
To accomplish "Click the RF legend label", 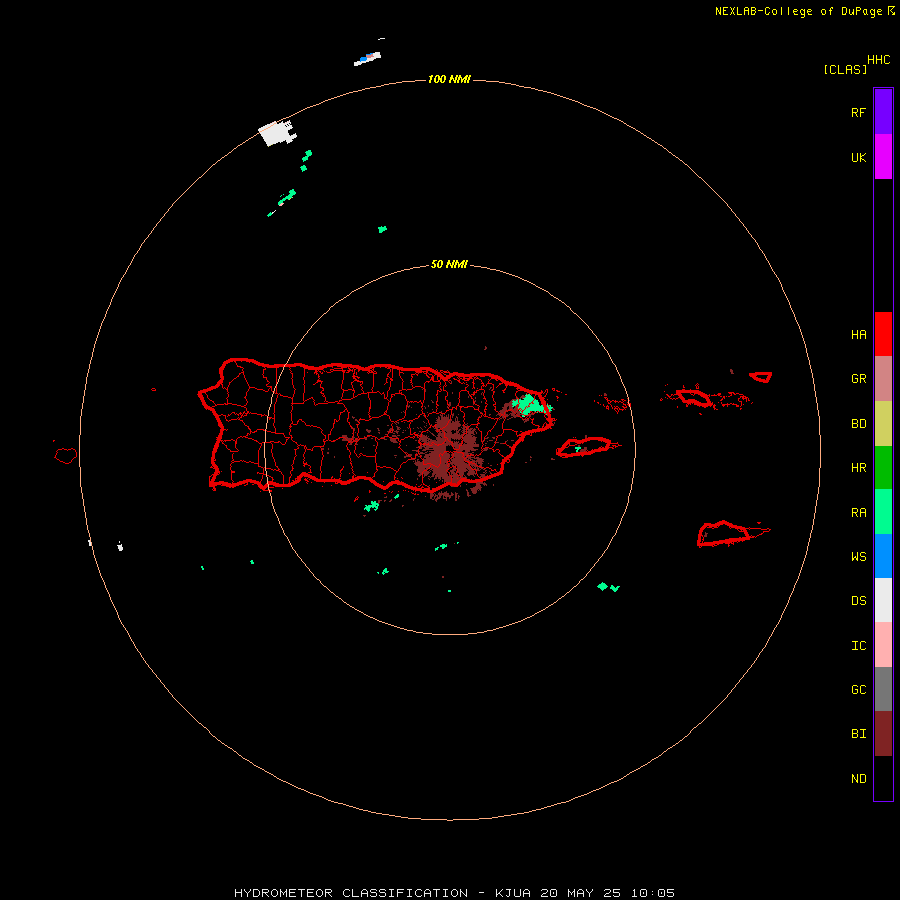I will point(858,112).
